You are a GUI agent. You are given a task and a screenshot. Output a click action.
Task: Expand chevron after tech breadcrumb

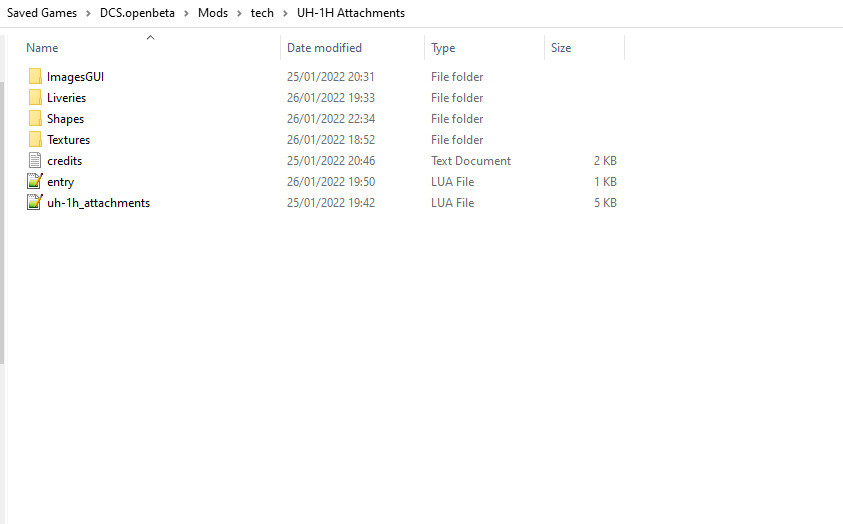[x=285, y=13]
